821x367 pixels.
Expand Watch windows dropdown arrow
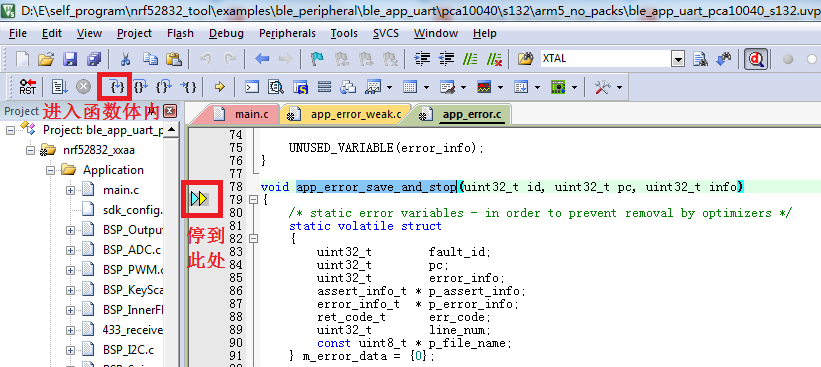point(390,87)
